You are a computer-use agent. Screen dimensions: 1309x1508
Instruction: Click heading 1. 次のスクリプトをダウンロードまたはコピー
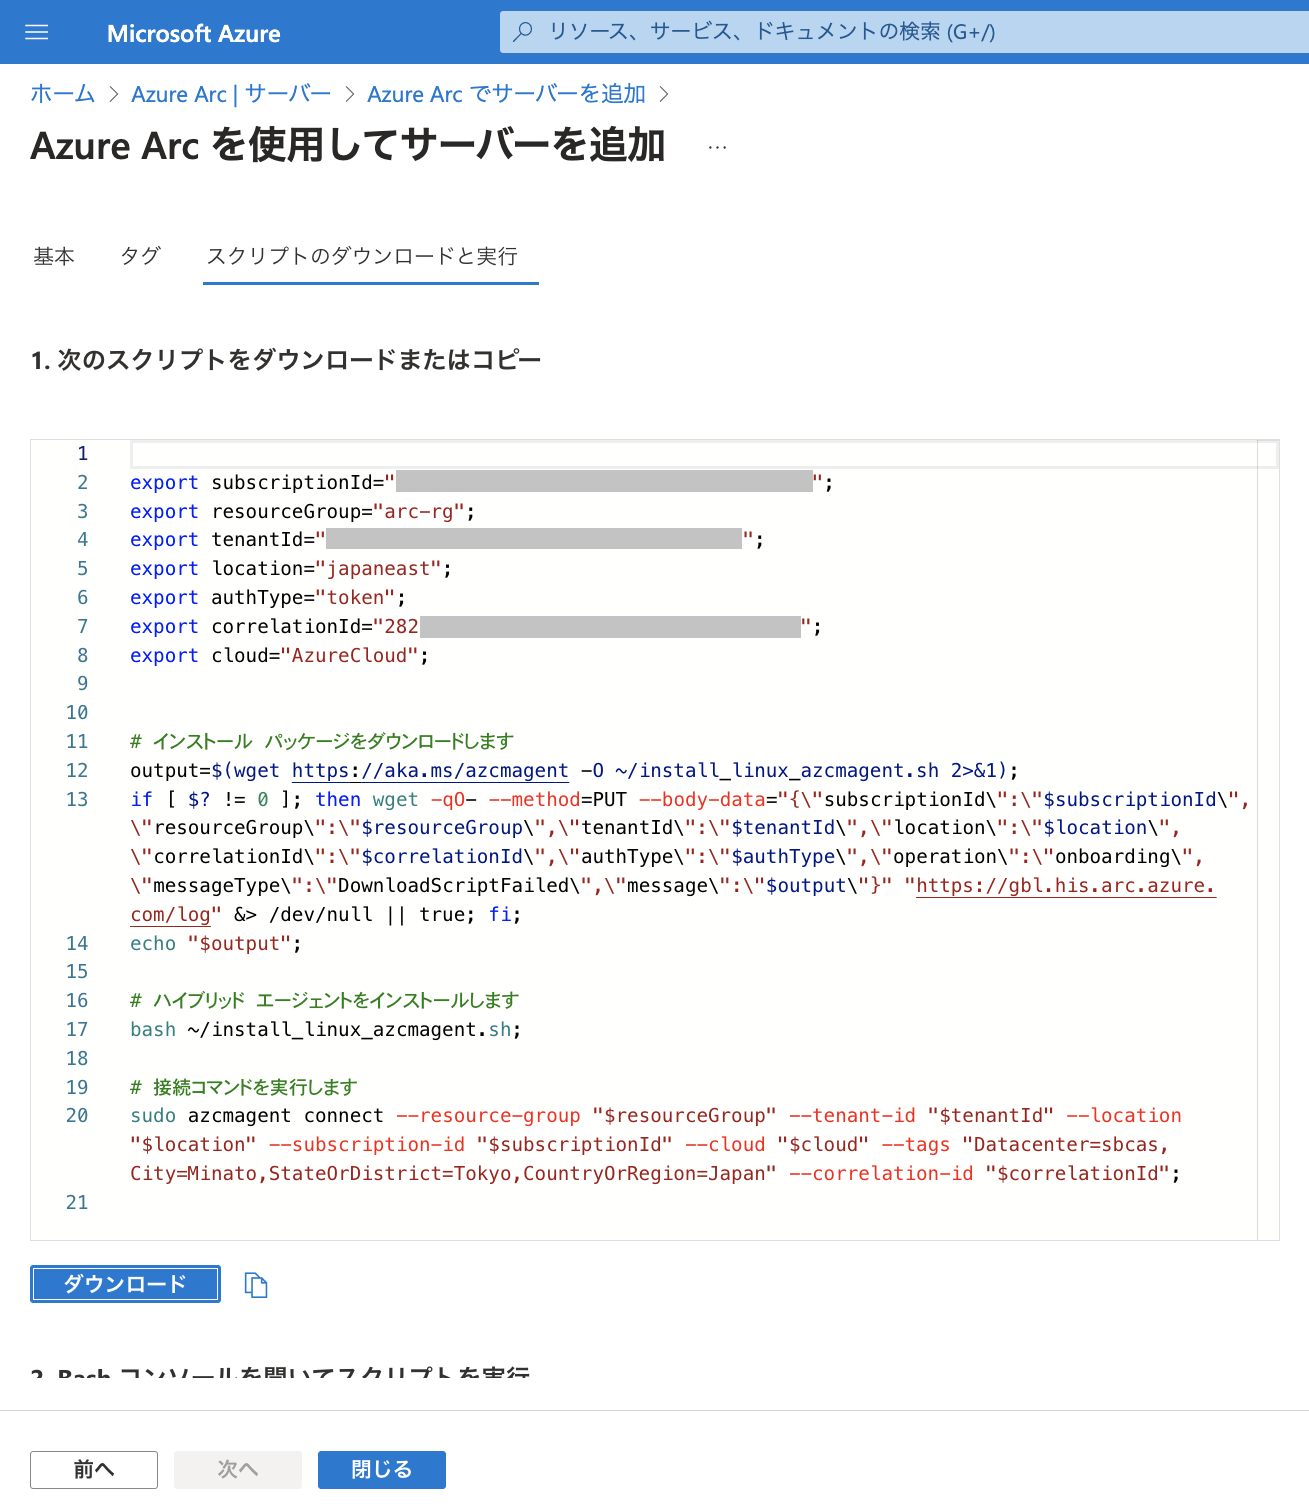coord(286,360)
